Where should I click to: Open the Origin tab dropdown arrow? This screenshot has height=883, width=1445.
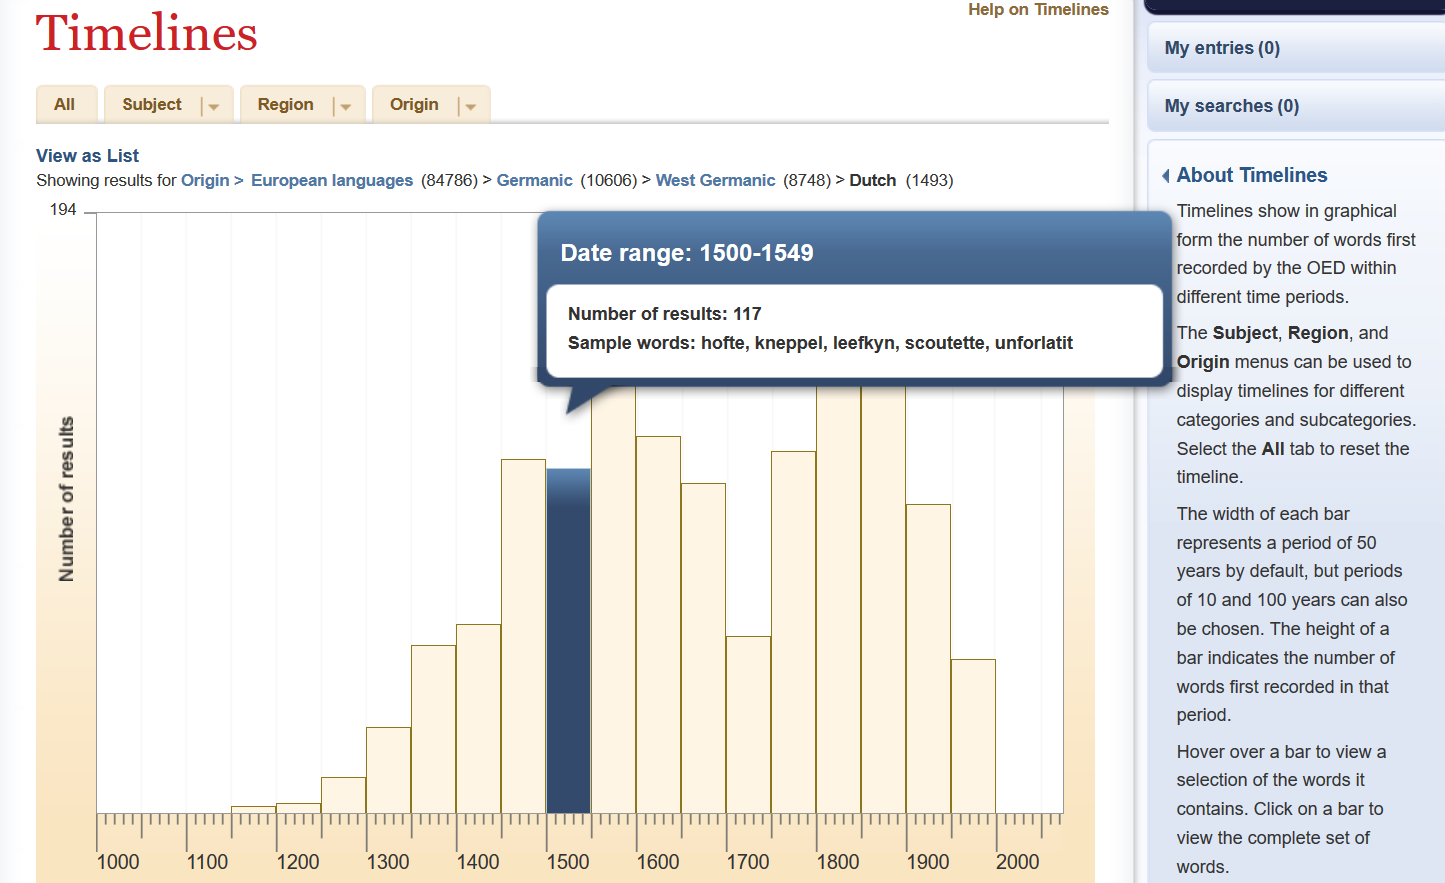coord(470,106)
